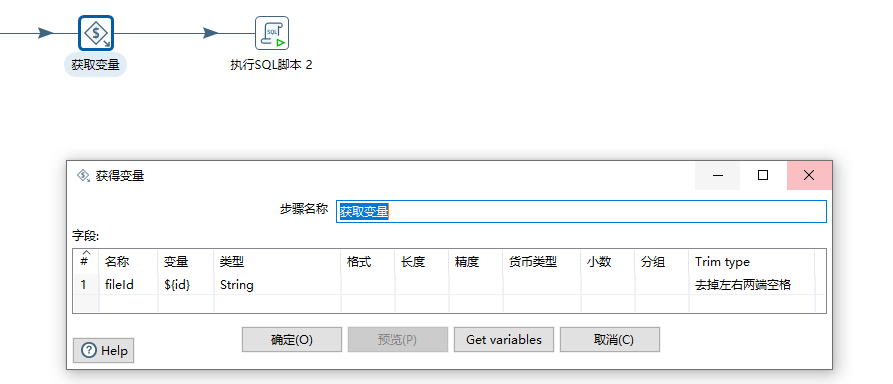Select the fileId name cell

pos(128,285)
